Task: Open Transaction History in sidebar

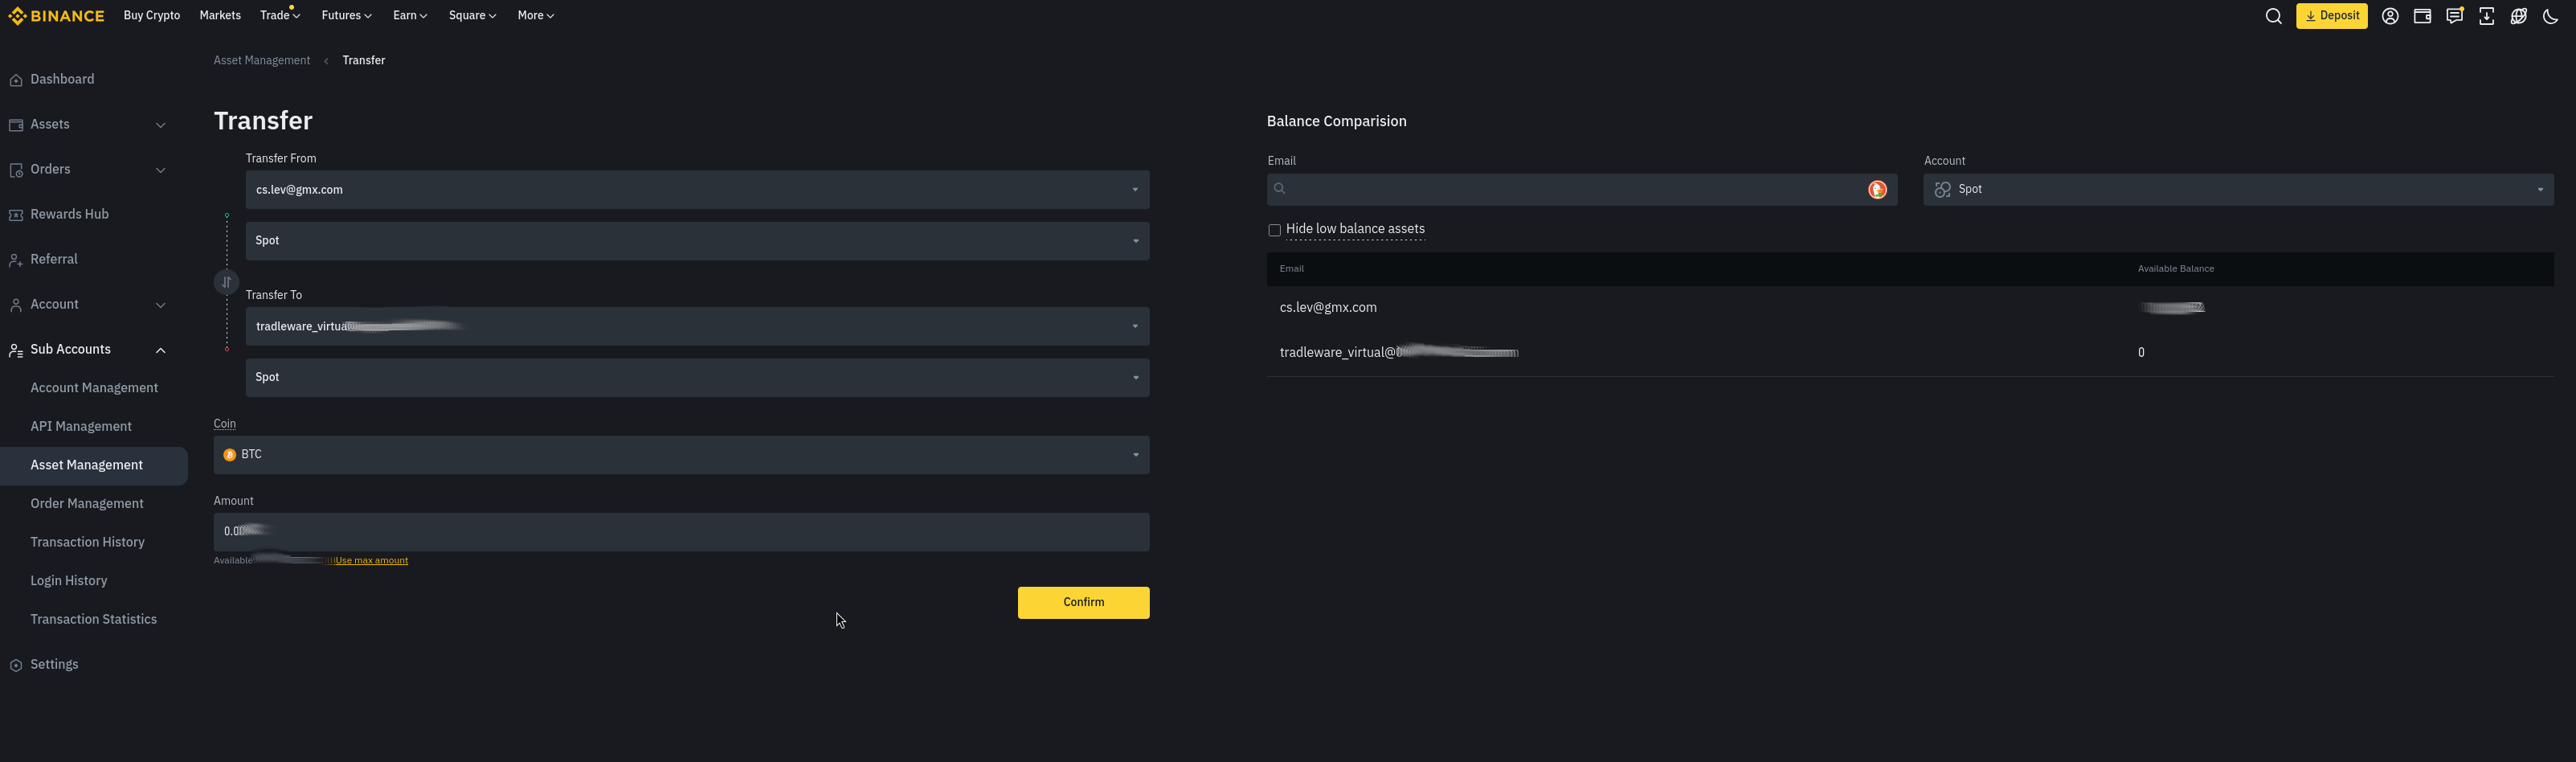Action: [x=87, y=543]
